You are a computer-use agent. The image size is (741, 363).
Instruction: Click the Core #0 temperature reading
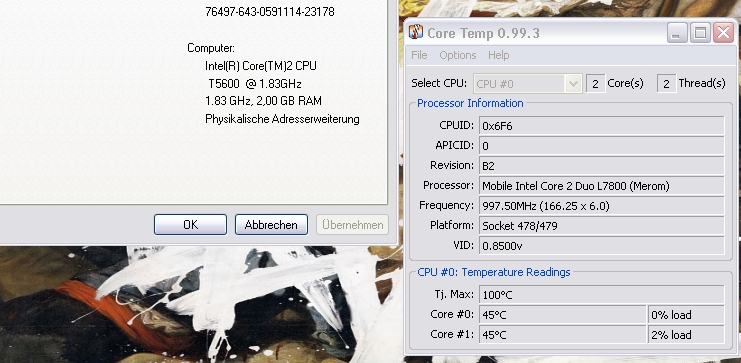562,315
